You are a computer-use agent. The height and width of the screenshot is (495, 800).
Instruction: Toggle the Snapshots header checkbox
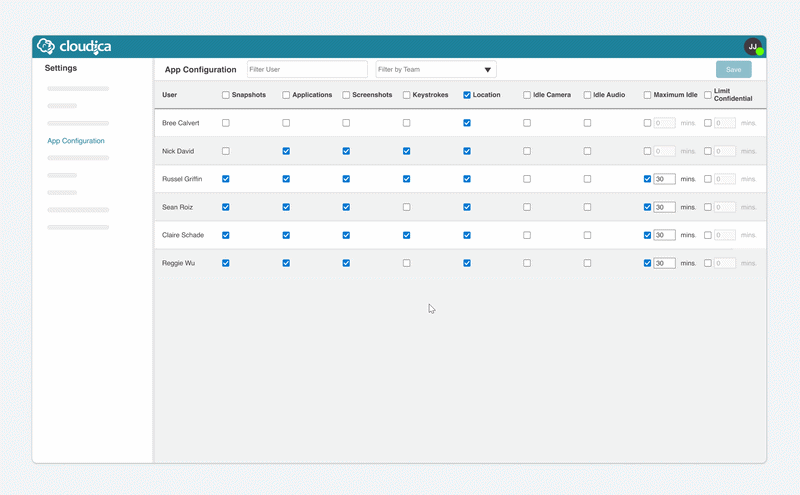tap(226, 95)
